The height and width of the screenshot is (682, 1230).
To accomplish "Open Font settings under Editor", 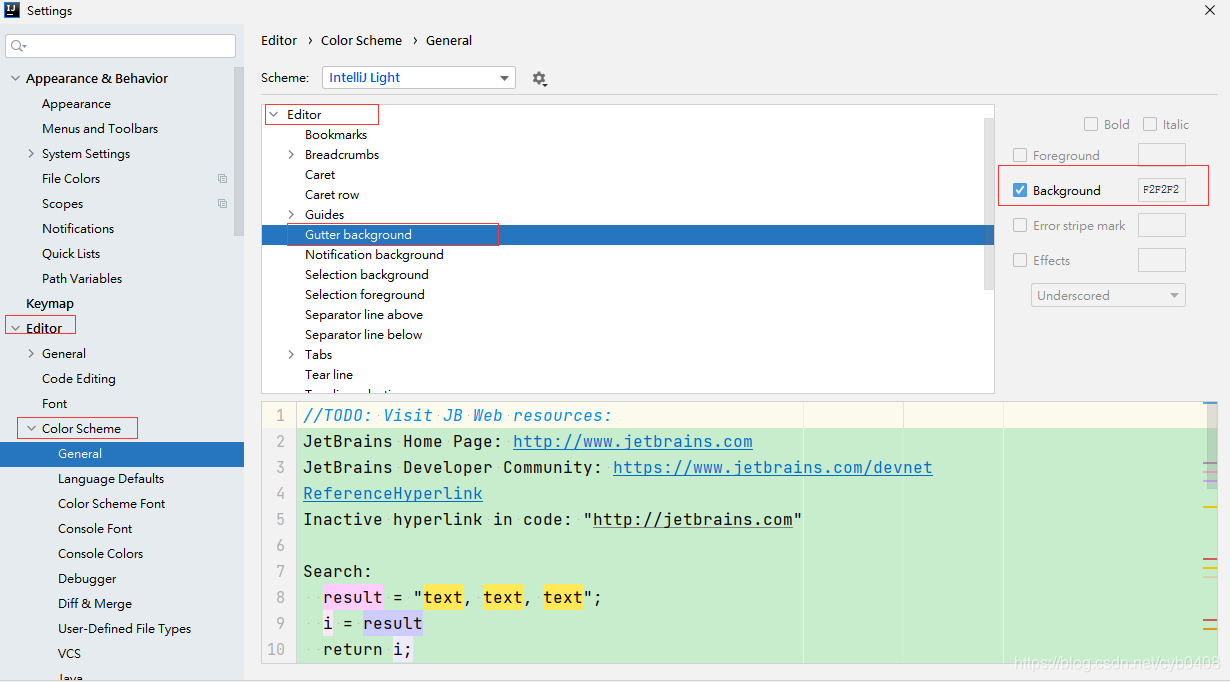I will [55, 404].
